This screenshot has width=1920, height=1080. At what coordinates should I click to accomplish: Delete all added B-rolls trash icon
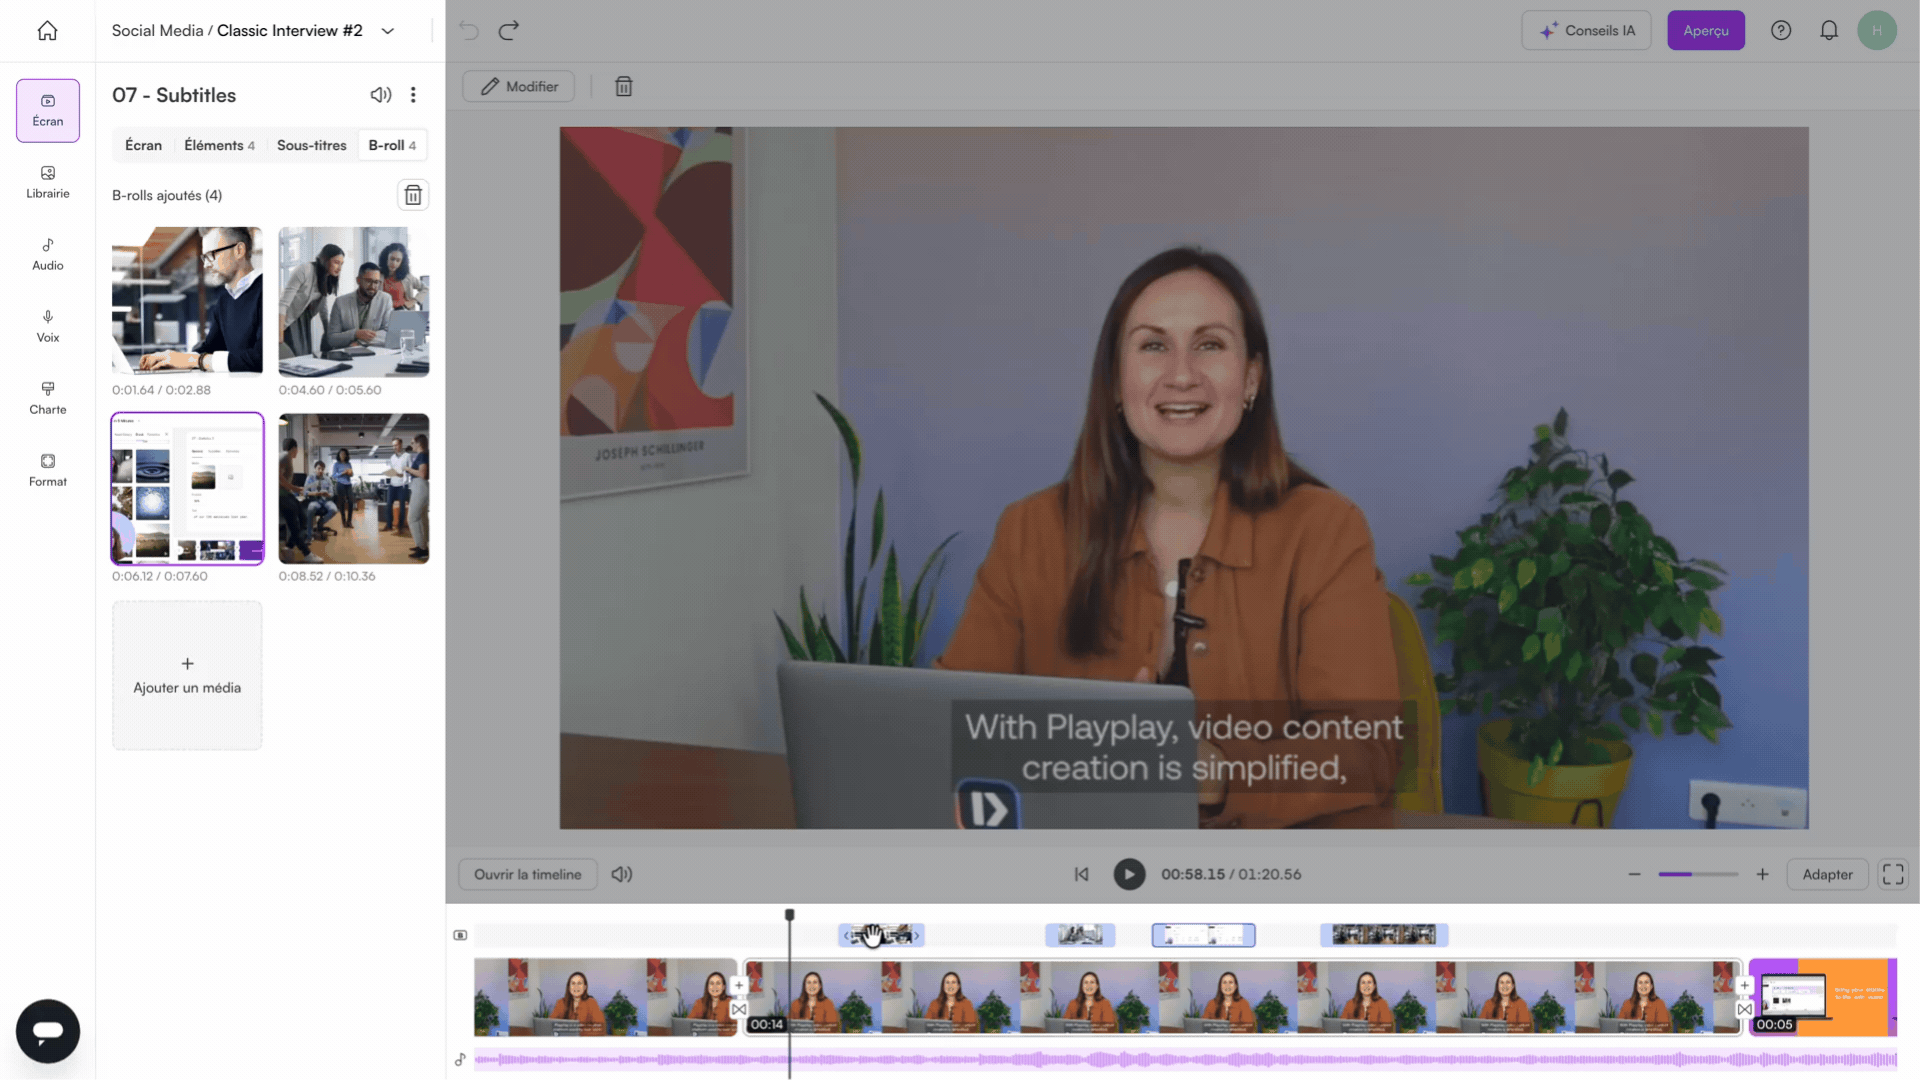click(413, 195)
